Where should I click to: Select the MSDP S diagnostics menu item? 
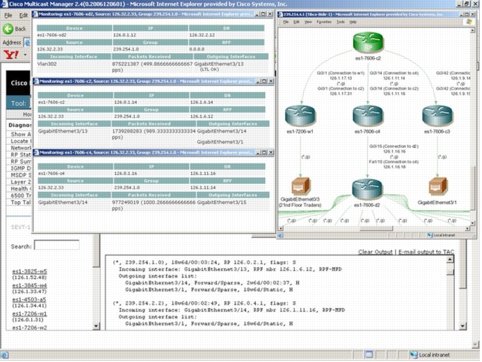pyautogui.click(x=21, y=175)
